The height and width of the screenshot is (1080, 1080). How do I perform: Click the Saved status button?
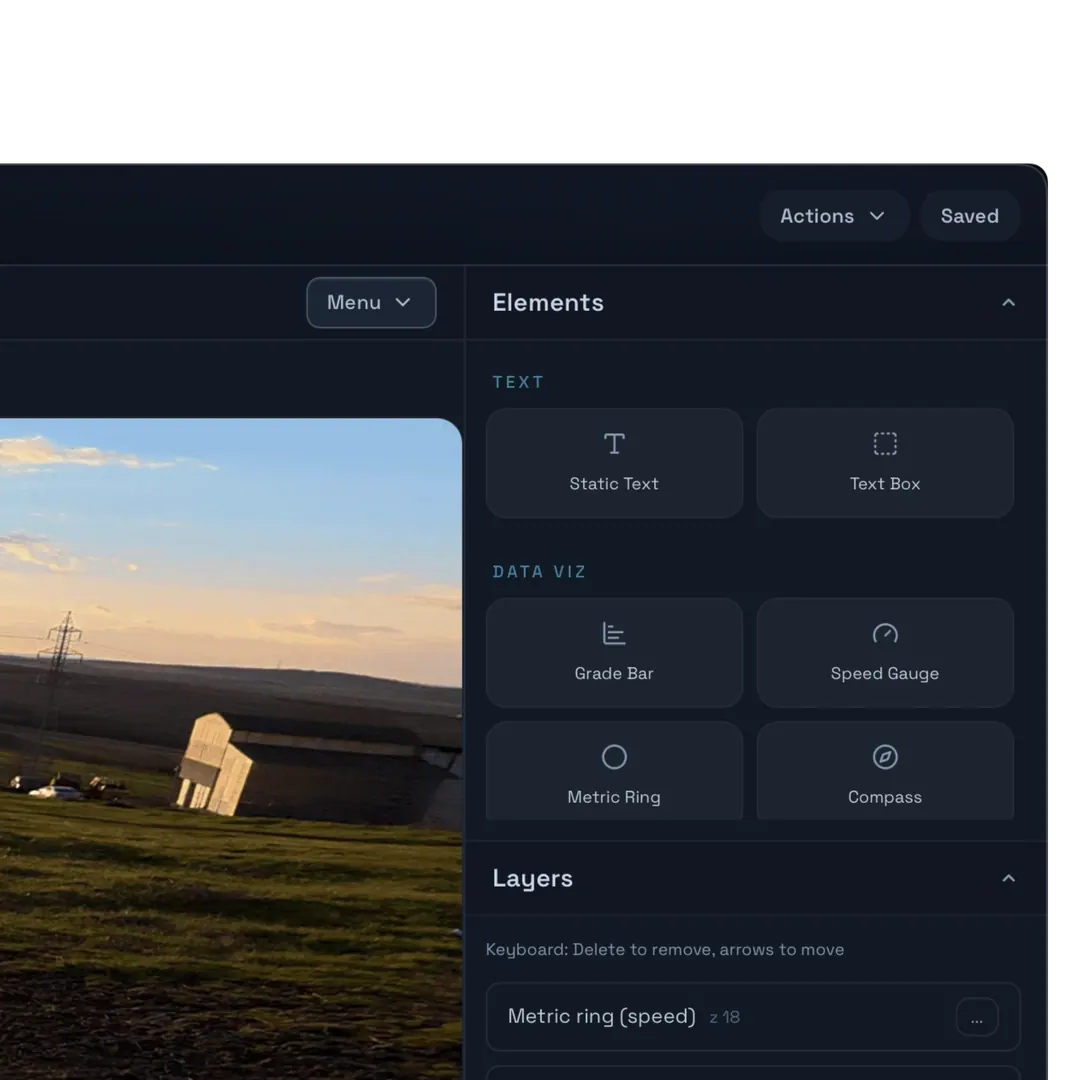969,216
